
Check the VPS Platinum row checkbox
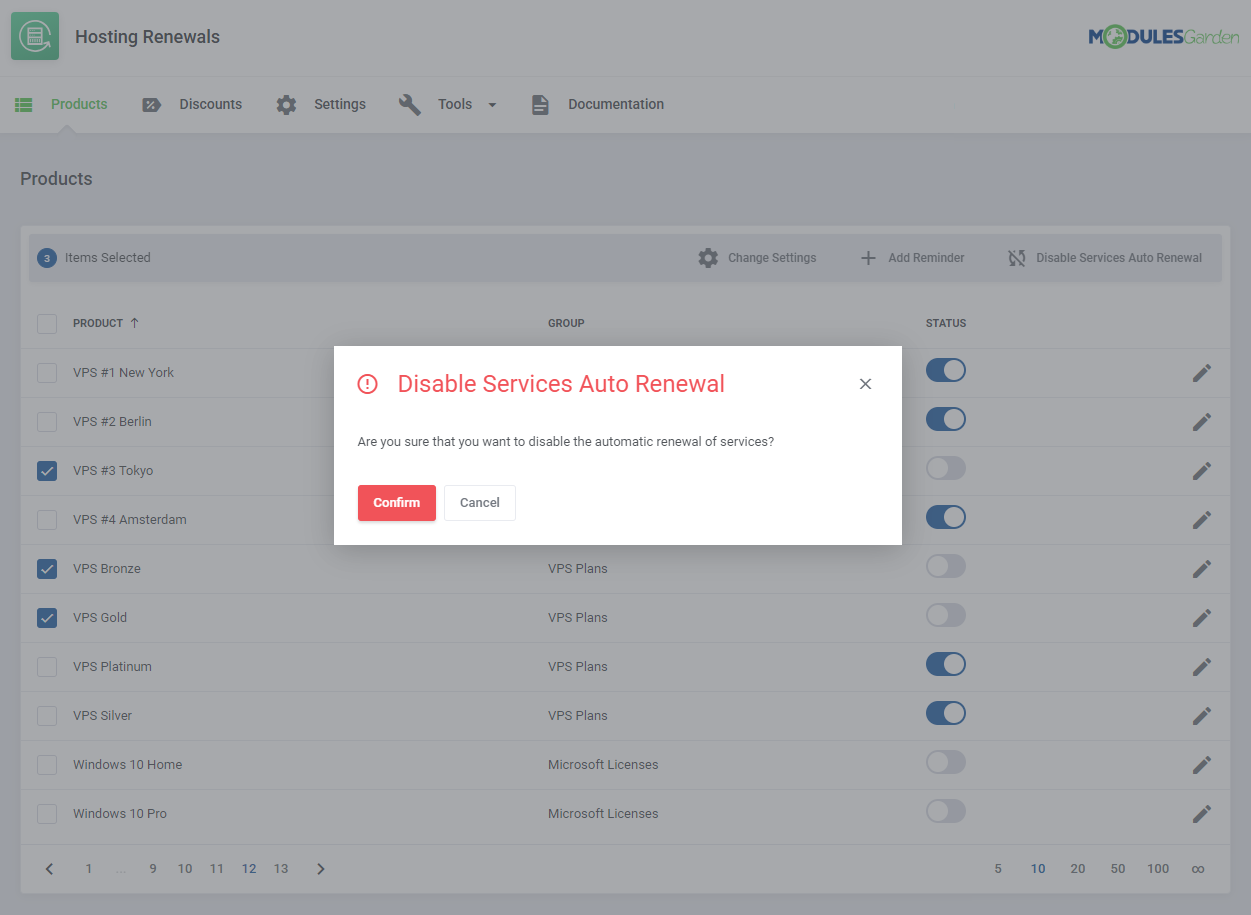46,666
